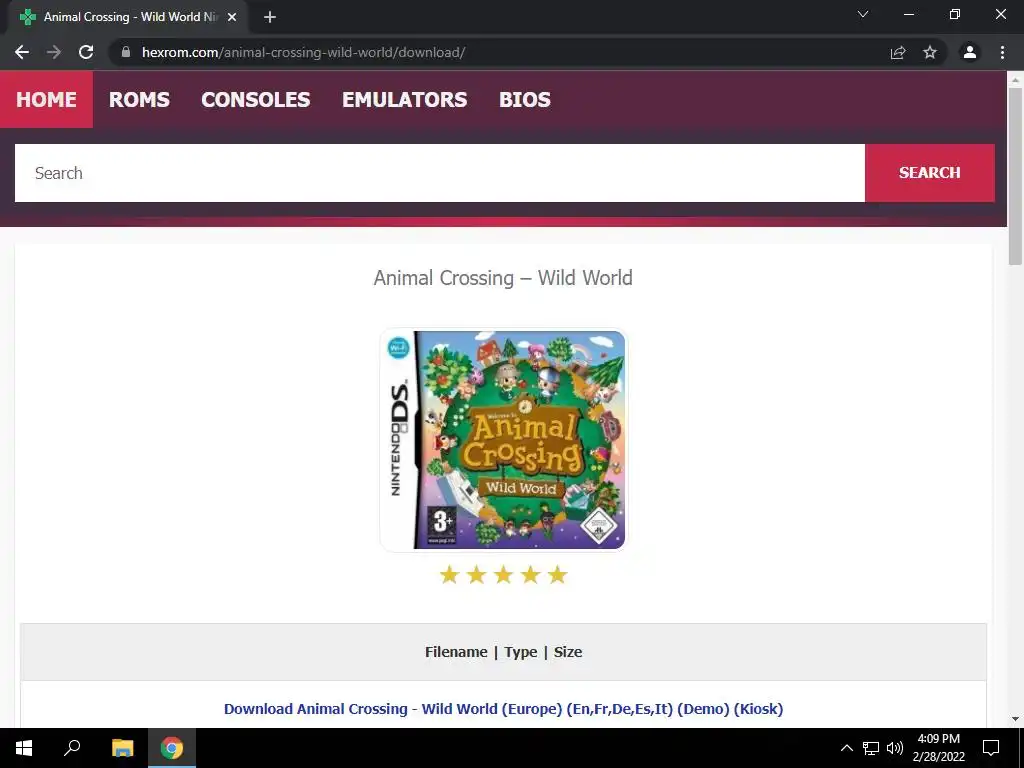Click scrollbar down arrow

pos(1015,719)
